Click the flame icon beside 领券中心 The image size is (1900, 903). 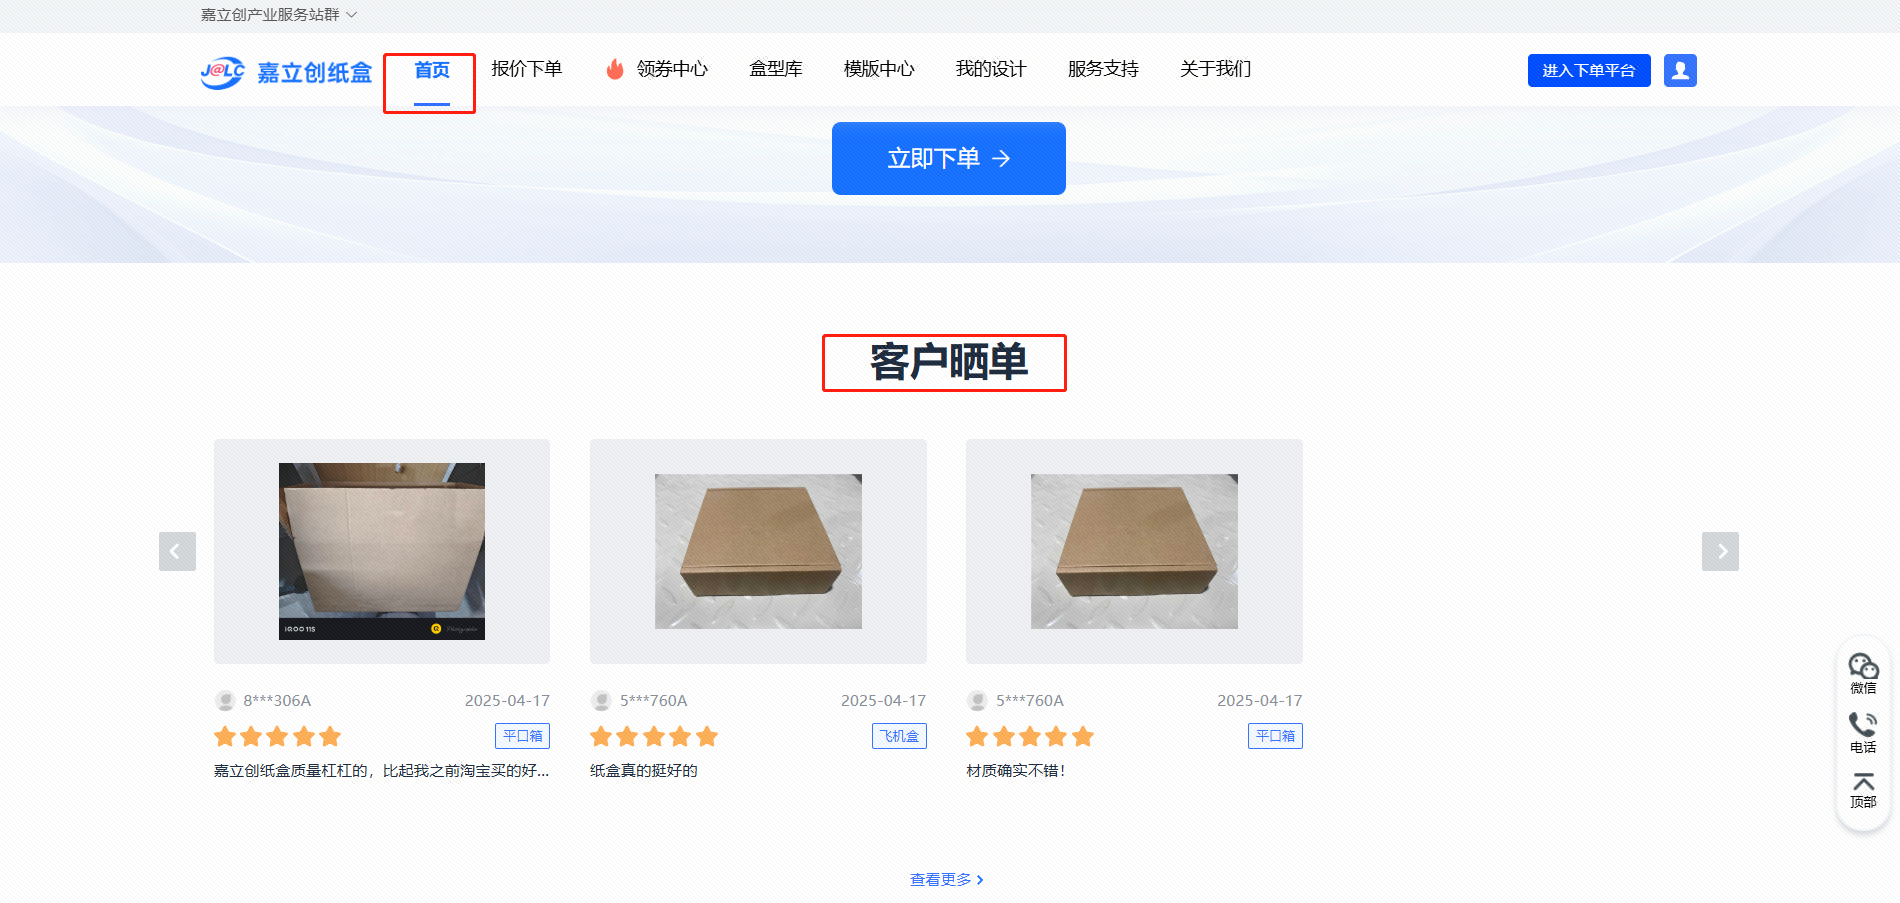pyautogui.click(x=615, y=69)
